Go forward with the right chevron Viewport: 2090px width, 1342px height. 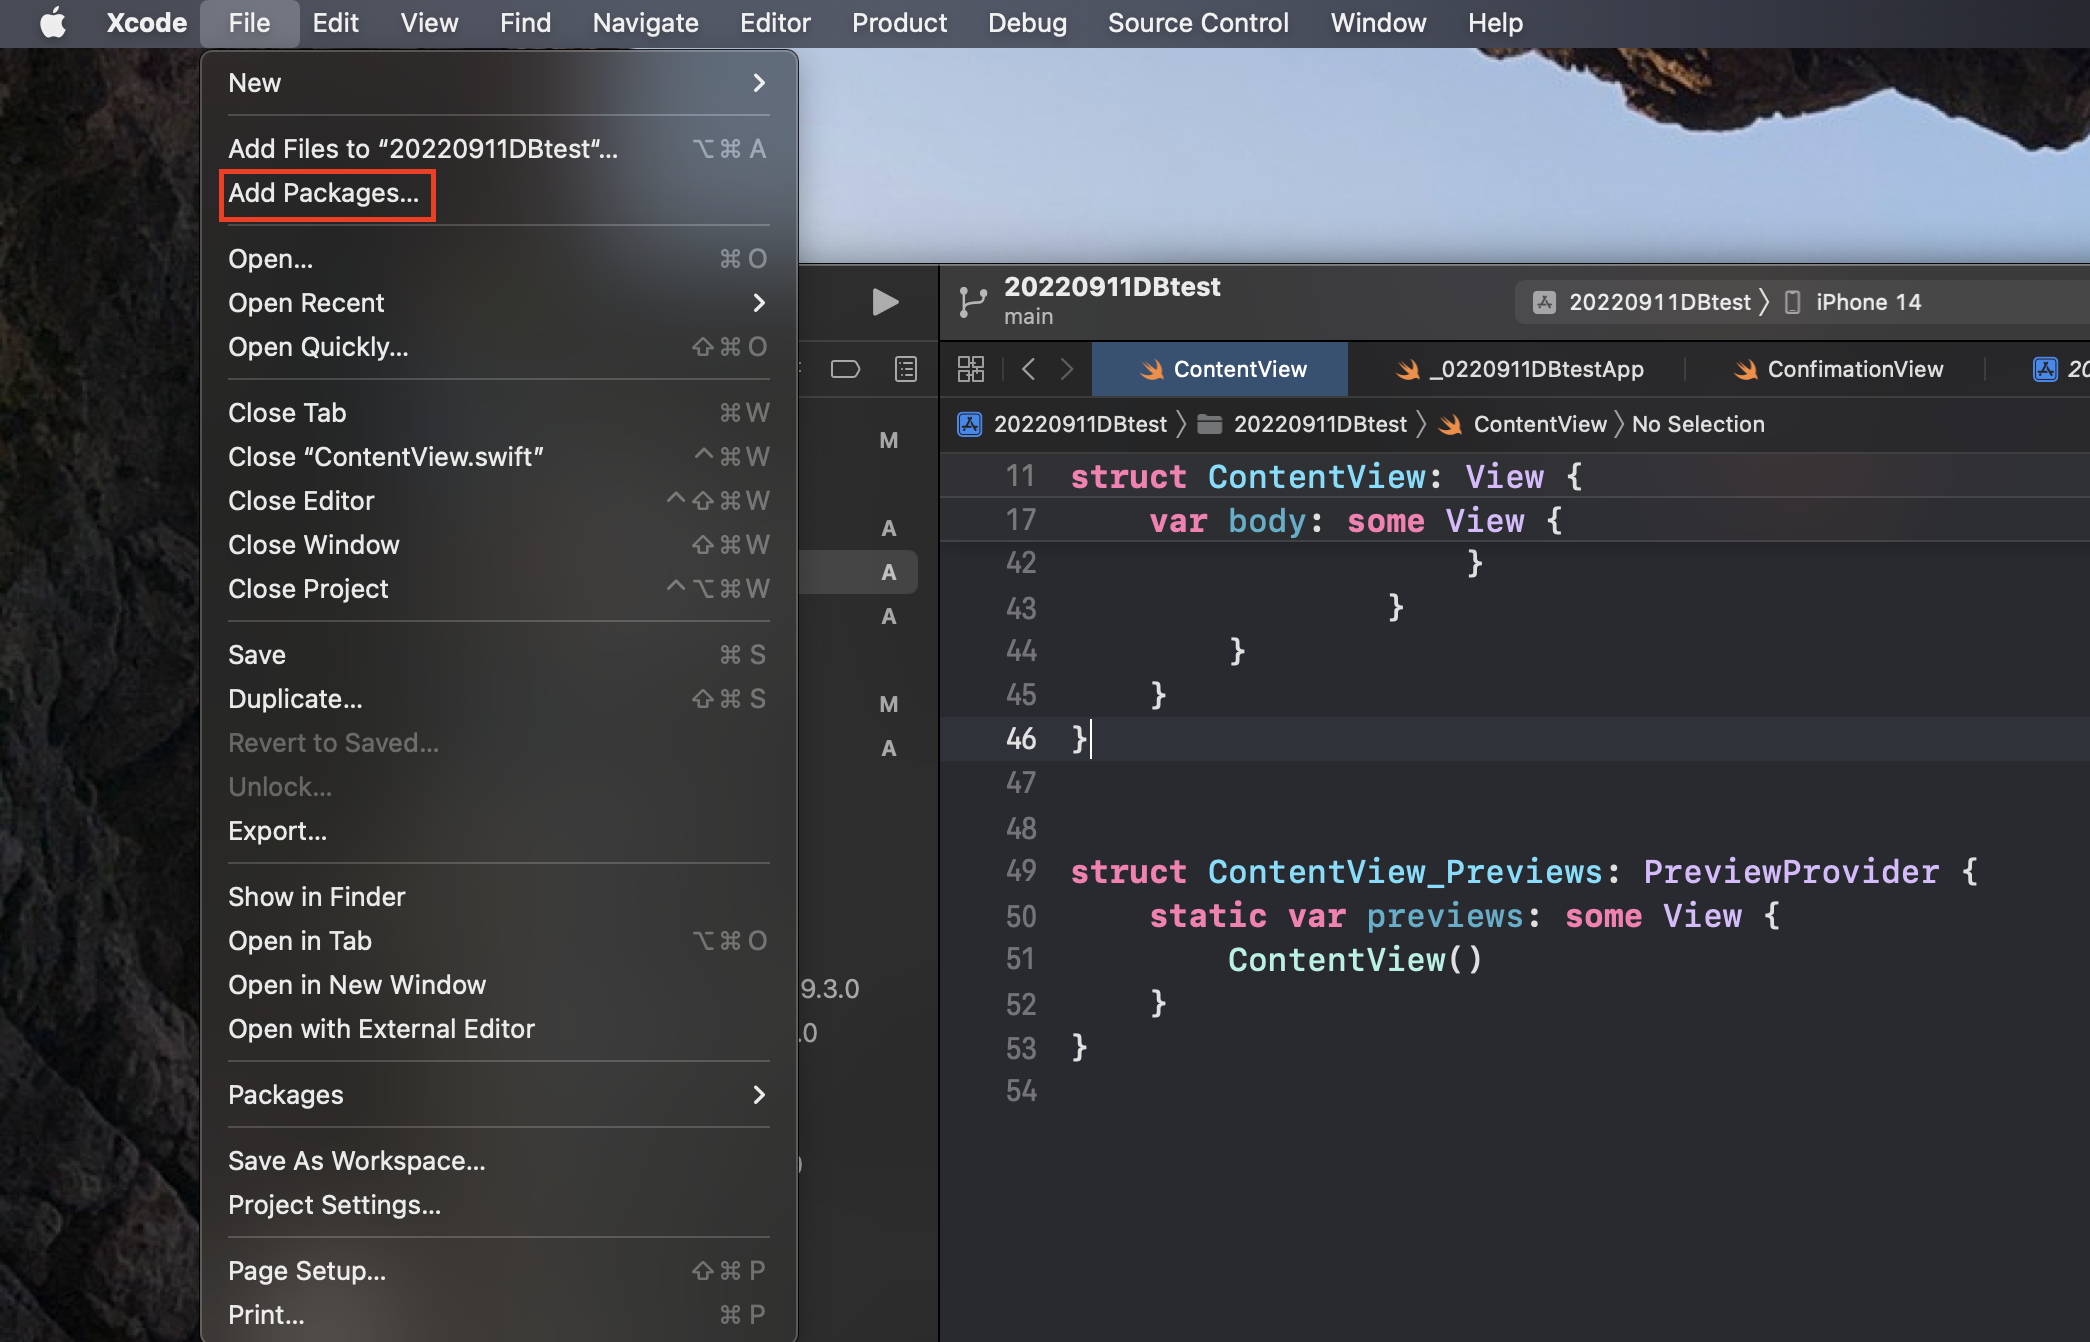(x=1067, y=369)
